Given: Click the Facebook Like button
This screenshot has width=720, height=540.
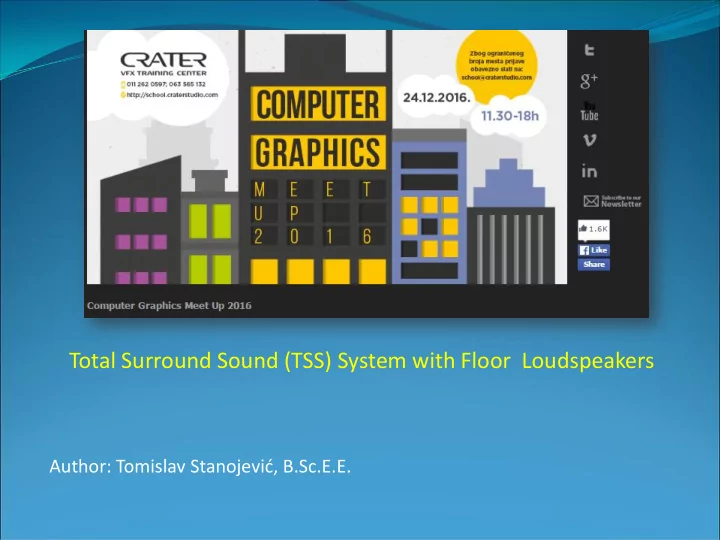Looking at the screenshot, I should (594, 250).
